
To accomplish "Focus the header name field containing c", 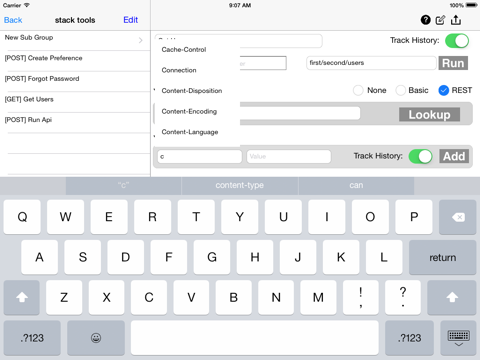I will (200, 156).
